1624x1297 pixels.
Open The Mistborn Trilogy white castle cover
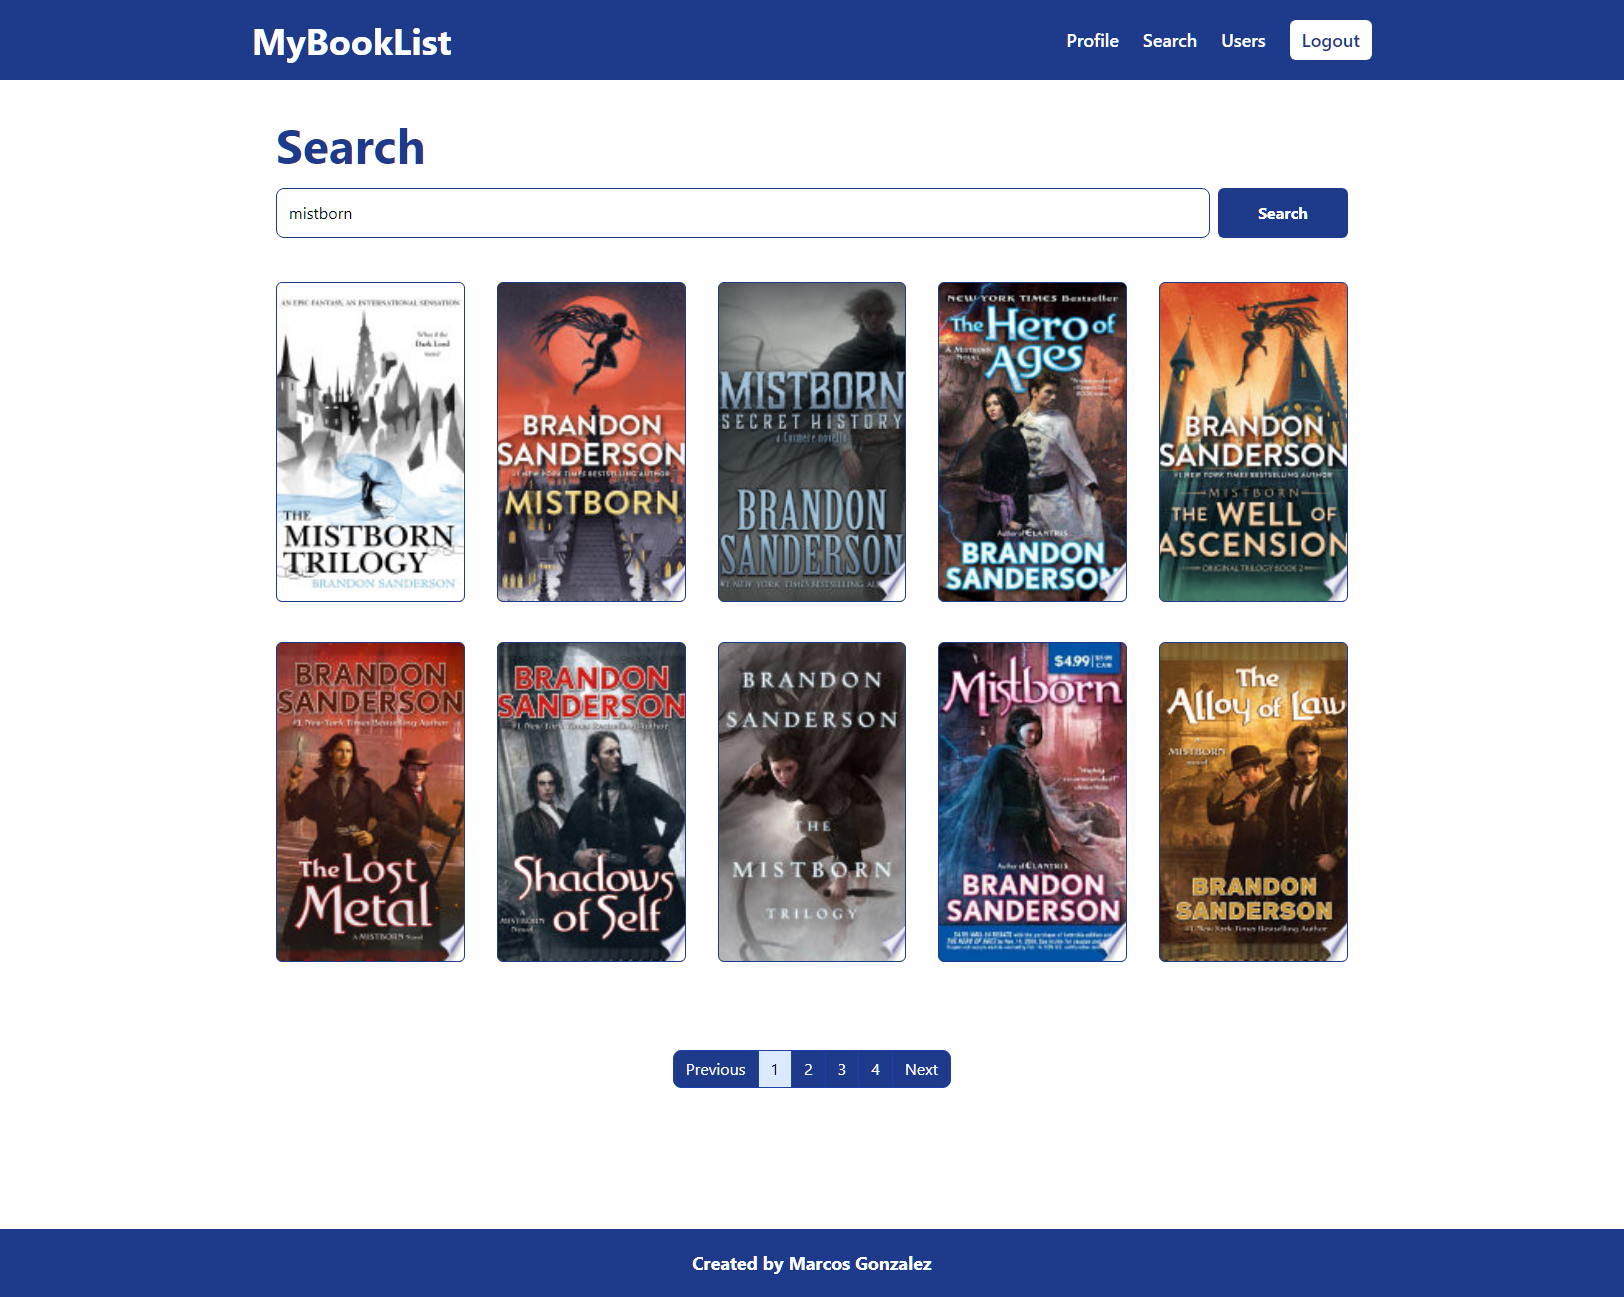(370, 442)
